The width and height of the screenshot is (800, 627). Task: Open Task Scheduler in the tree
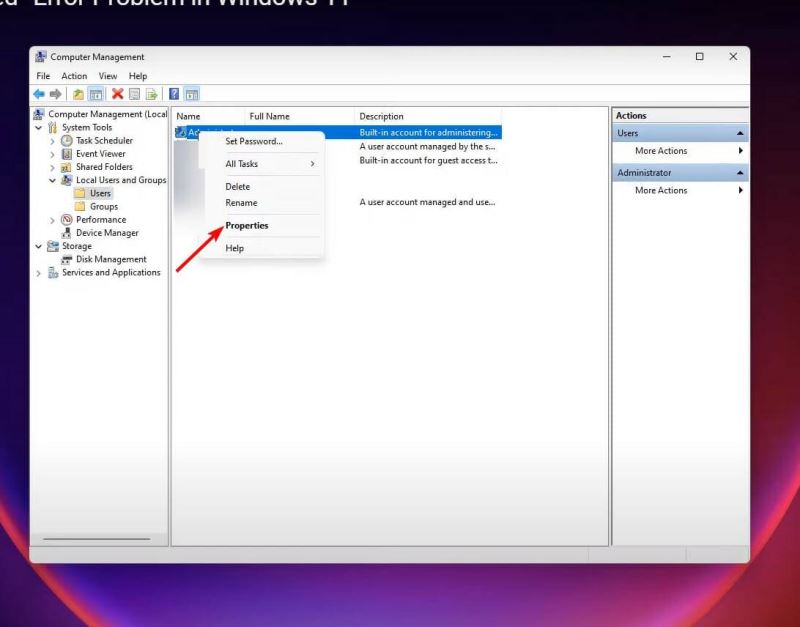pyautogui.click(x=104, y=141)
